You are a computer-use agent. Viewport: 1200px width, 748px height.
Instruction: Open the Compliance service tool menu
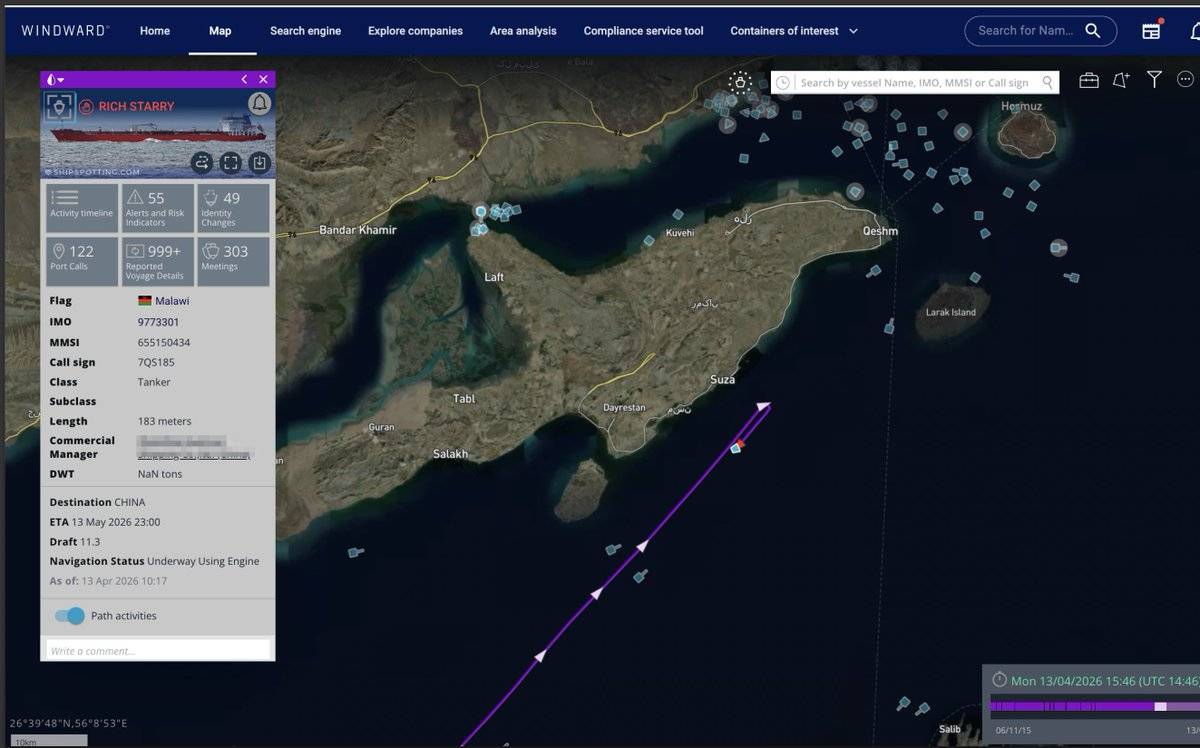[x=643, y=31]
